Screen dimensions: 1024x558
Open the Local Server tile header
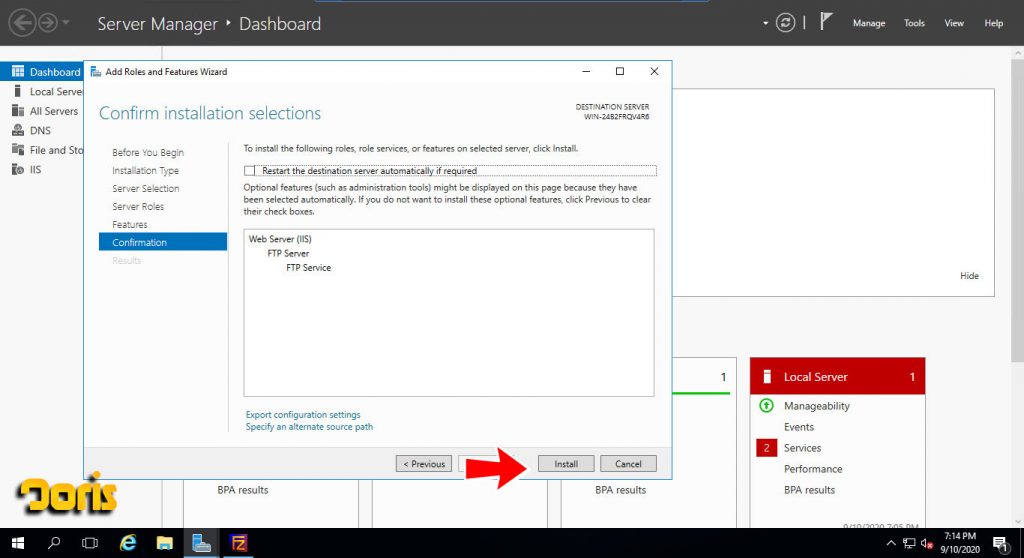coord(837,376)
